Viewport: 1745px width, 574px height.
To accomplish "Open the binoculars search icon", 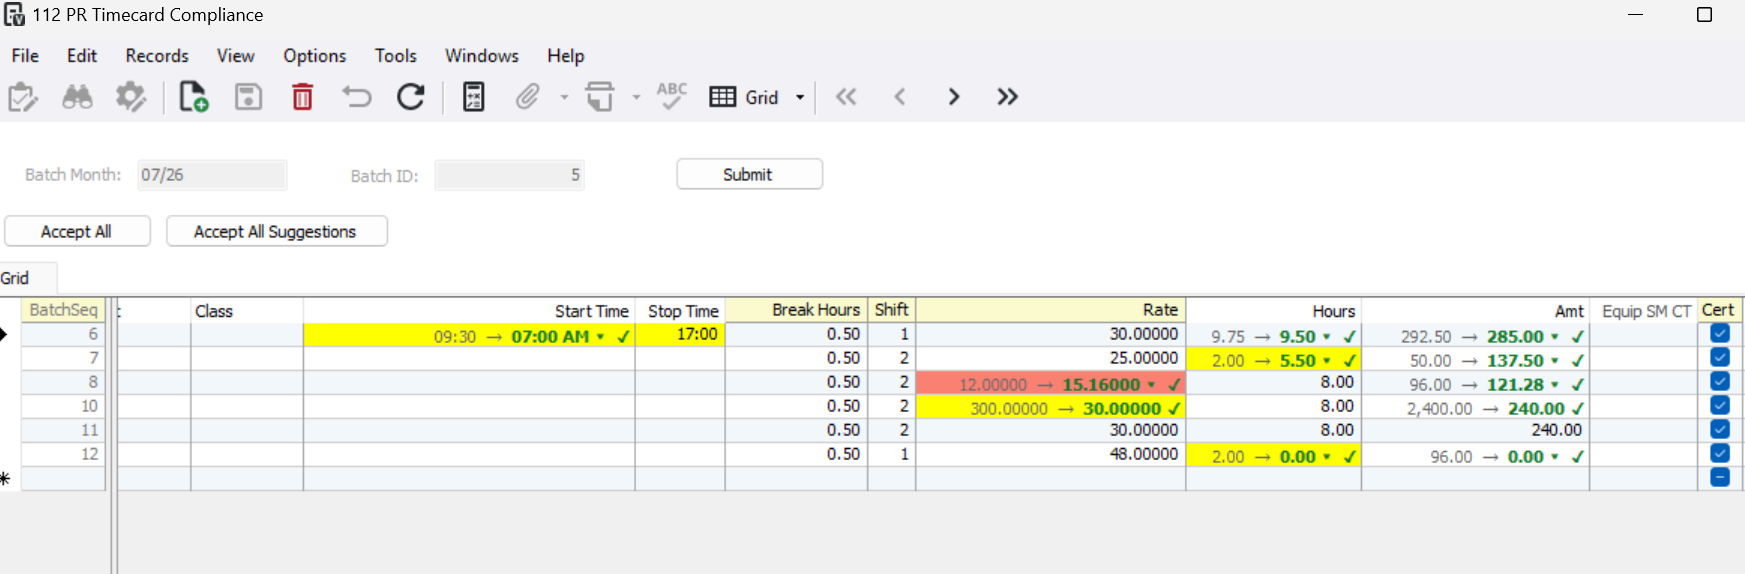I will [x=77, y=97].
